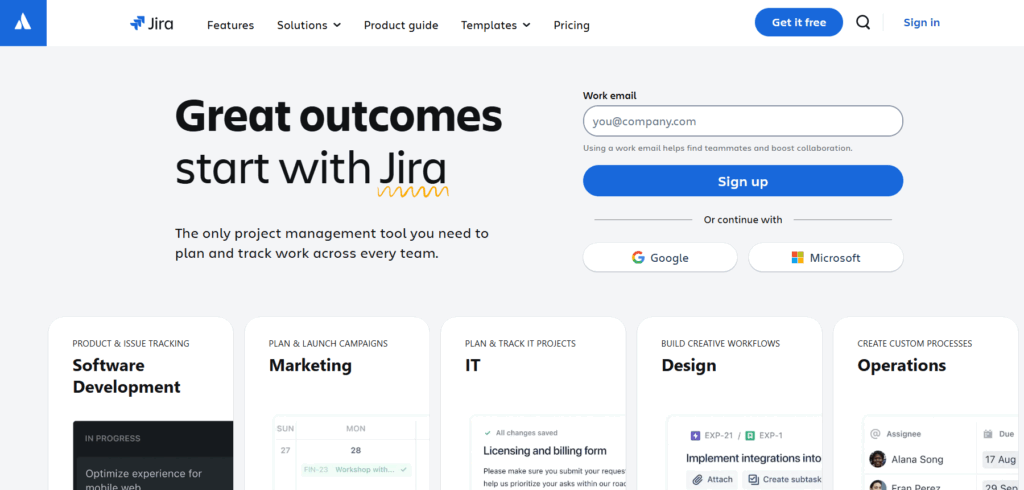Continue with Microsoft account
Screen dimensions: 1024x490
pos(825,257)
